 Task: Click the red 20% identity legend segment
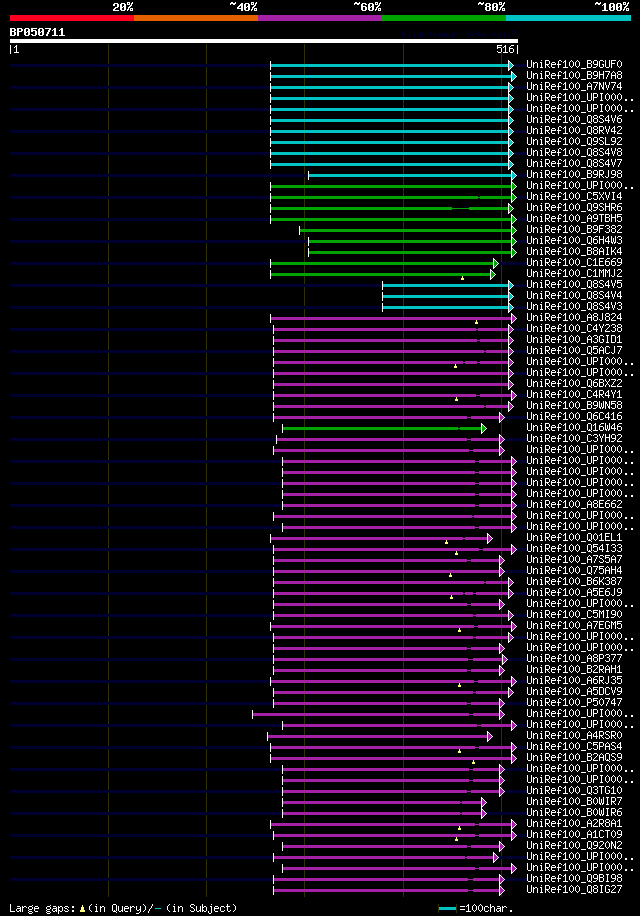tap(72, 18)
